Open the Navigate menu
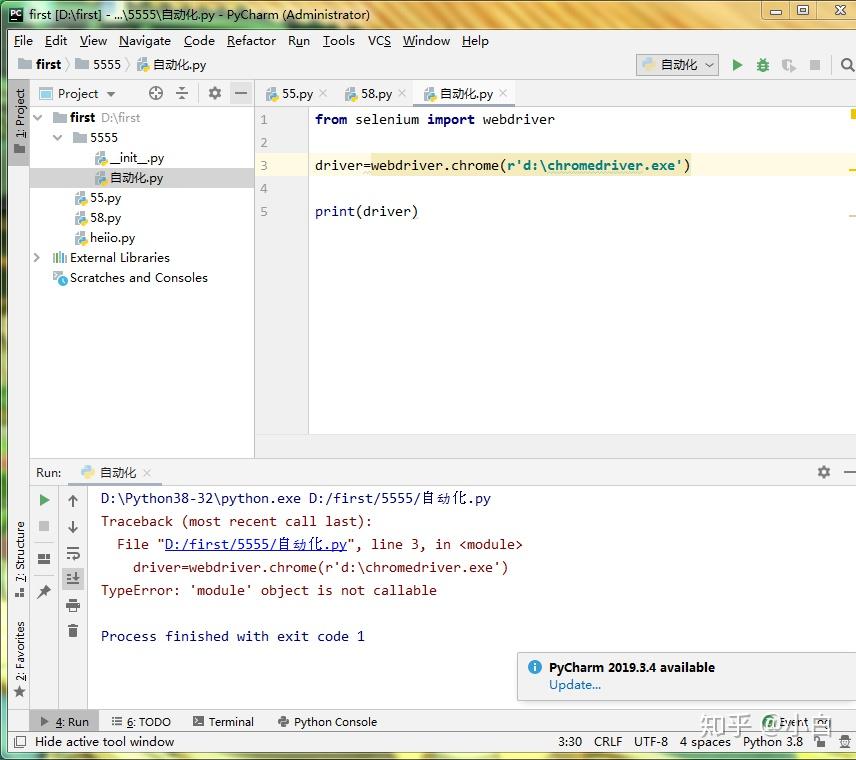The width and height of the screenshot is (856, 760). [145, 41]
